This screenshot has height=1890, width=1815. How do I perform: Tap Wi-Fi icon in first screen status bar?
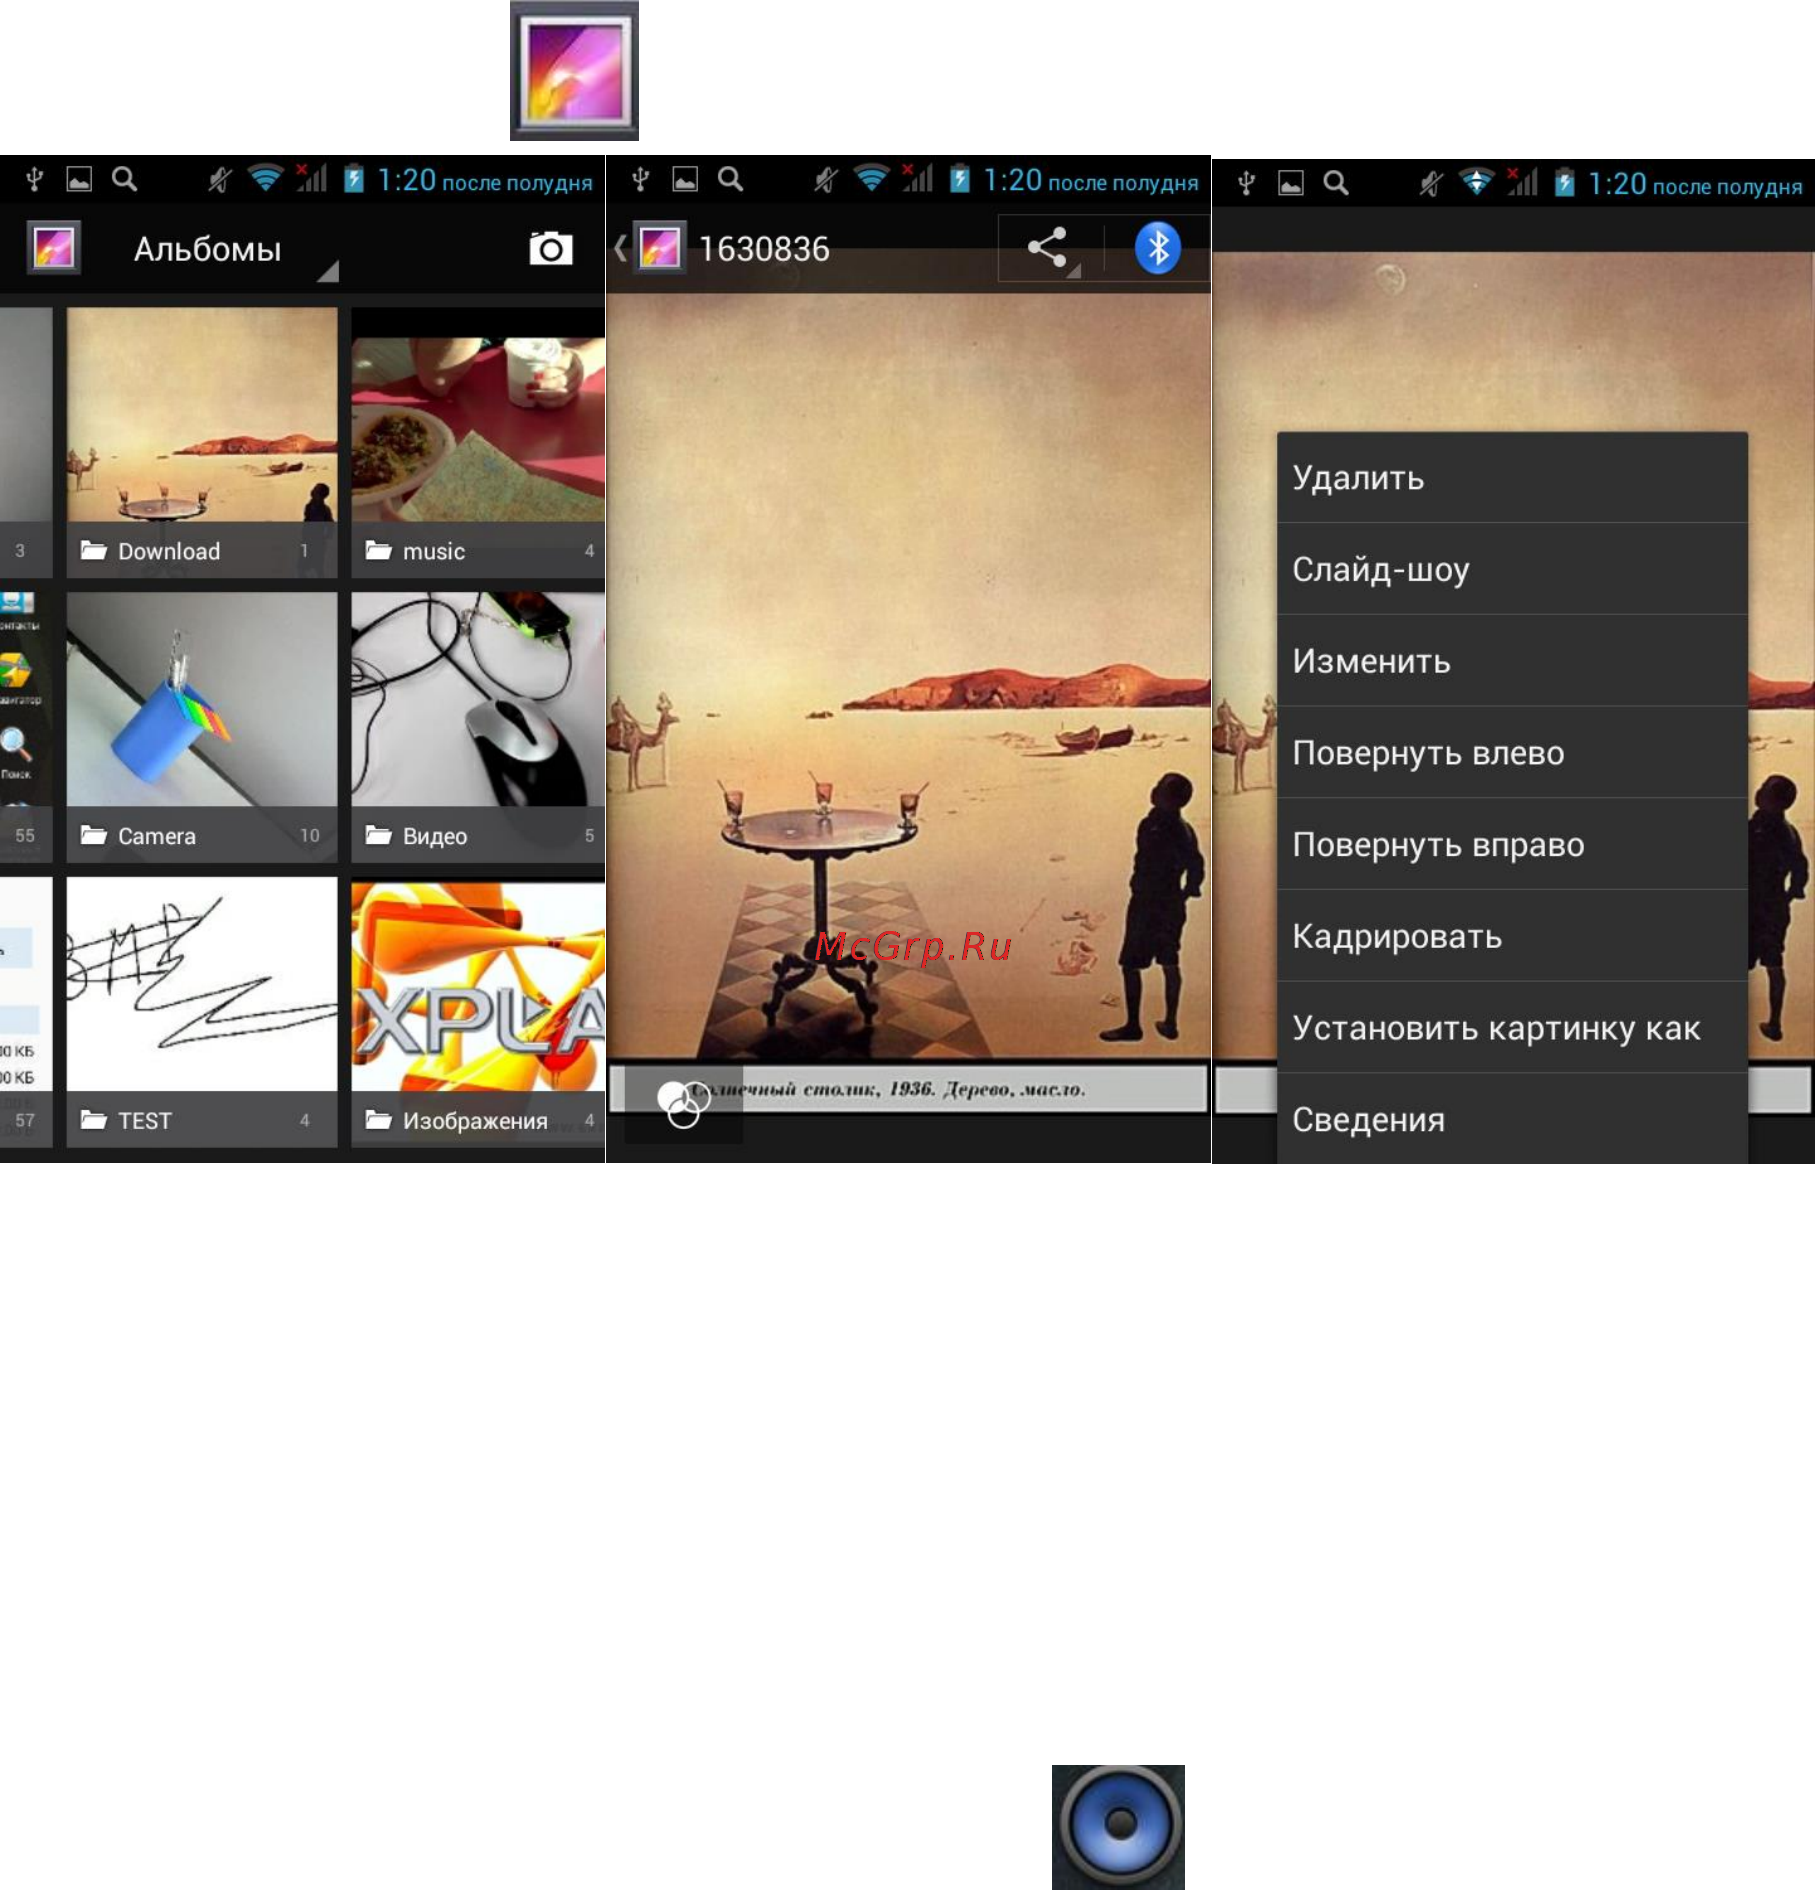(x=265, y=178)
